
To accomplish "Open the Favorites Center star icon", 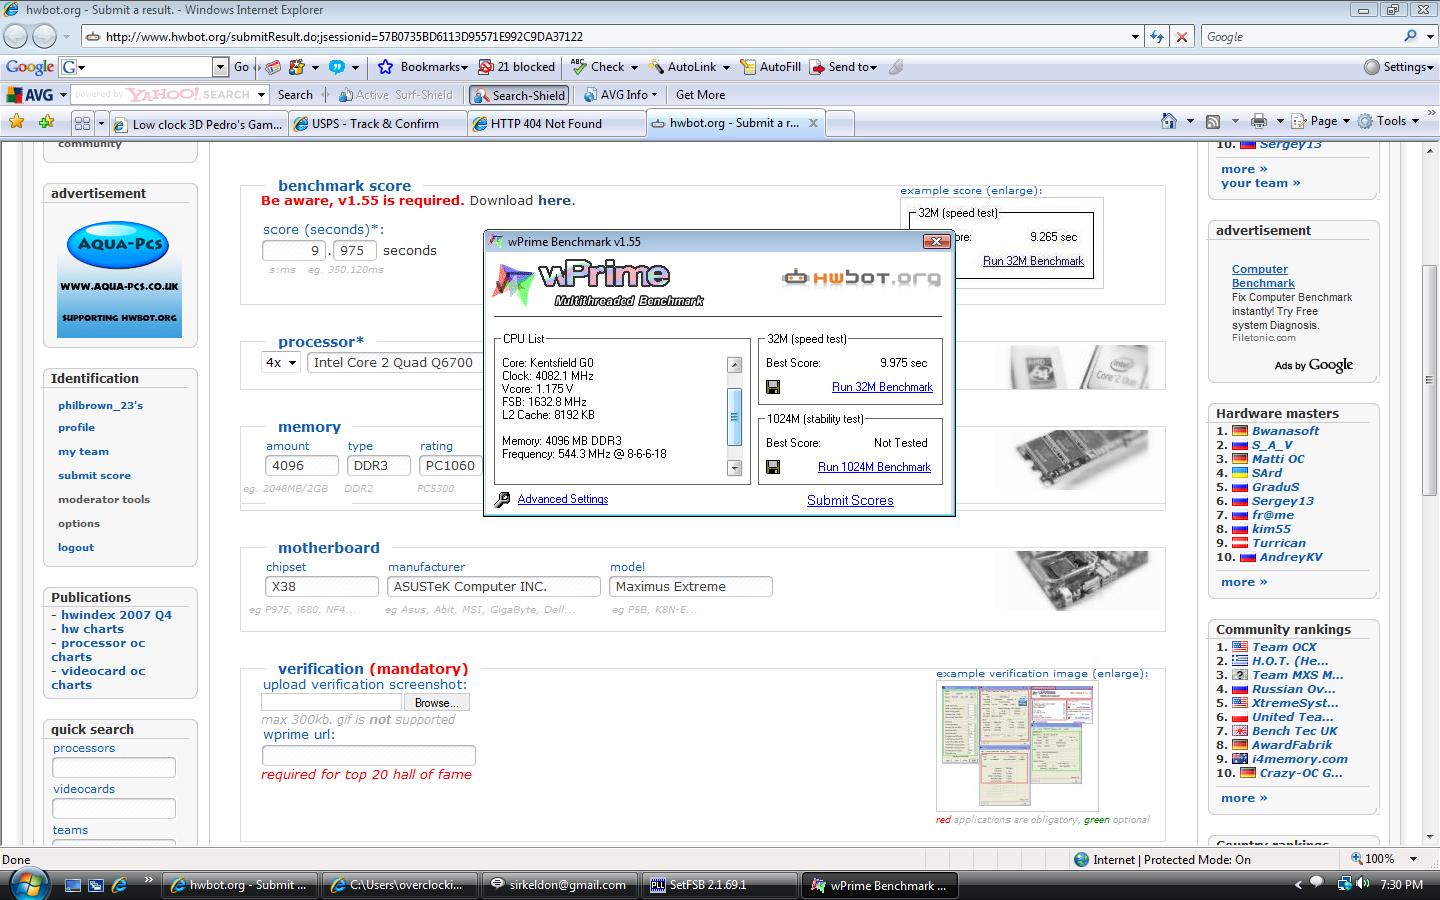I will tap(17, 122).
